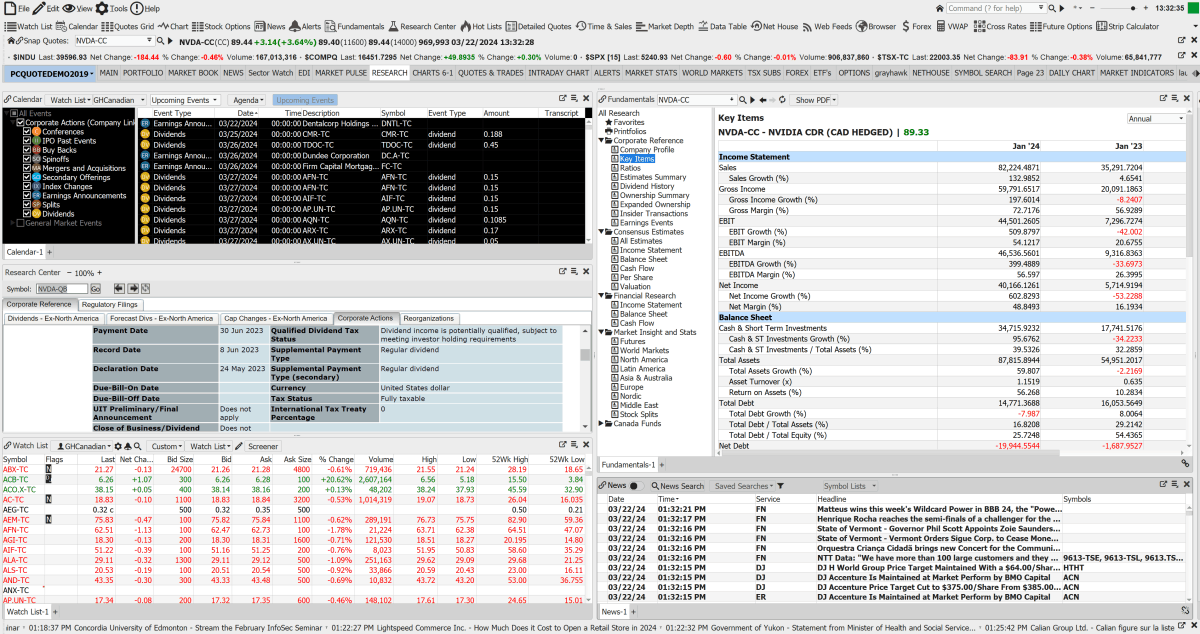Open the Cross Rates tool
This screenshot has height=634, width=1200.
[1000, 26]
